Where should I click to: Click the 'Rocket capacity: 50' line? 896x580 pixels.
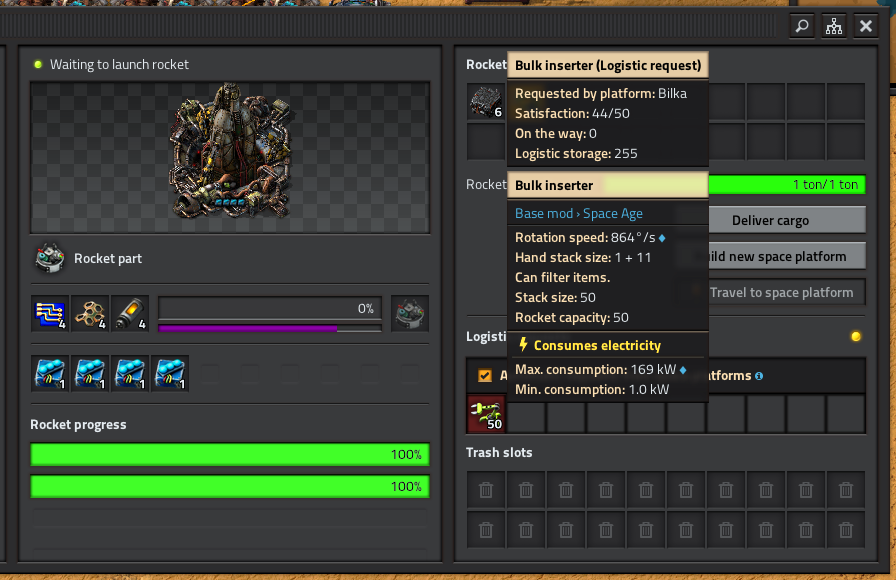571,318
